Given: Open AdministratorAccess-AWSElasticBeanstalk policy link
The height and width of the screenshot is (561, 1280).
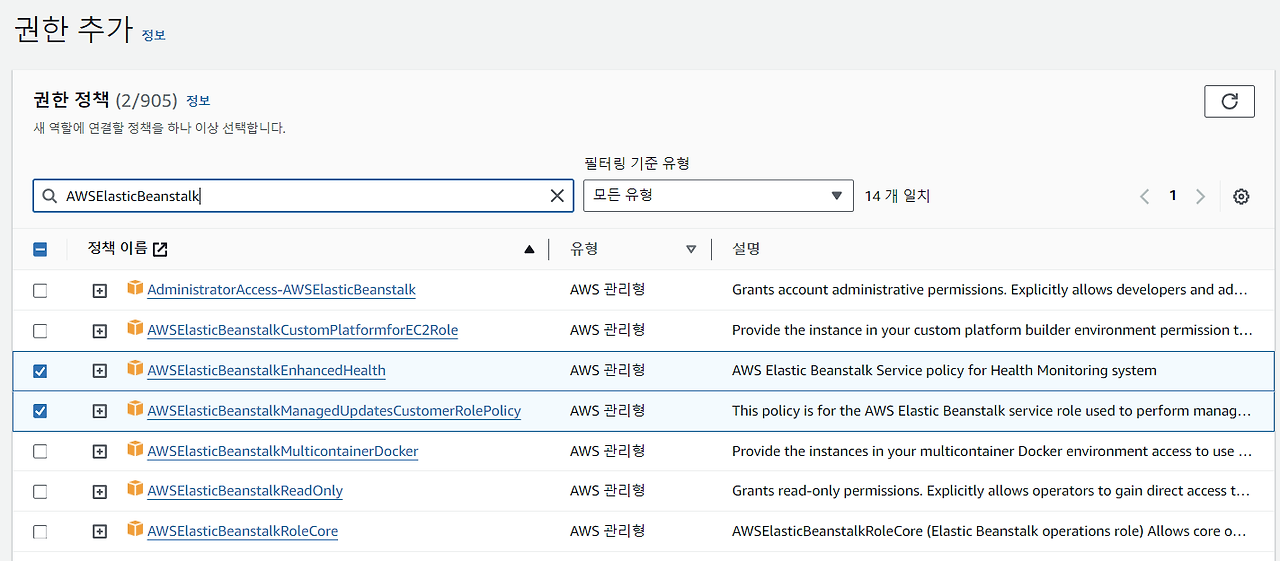Looking at the screenshot, I should click(281, 290).
